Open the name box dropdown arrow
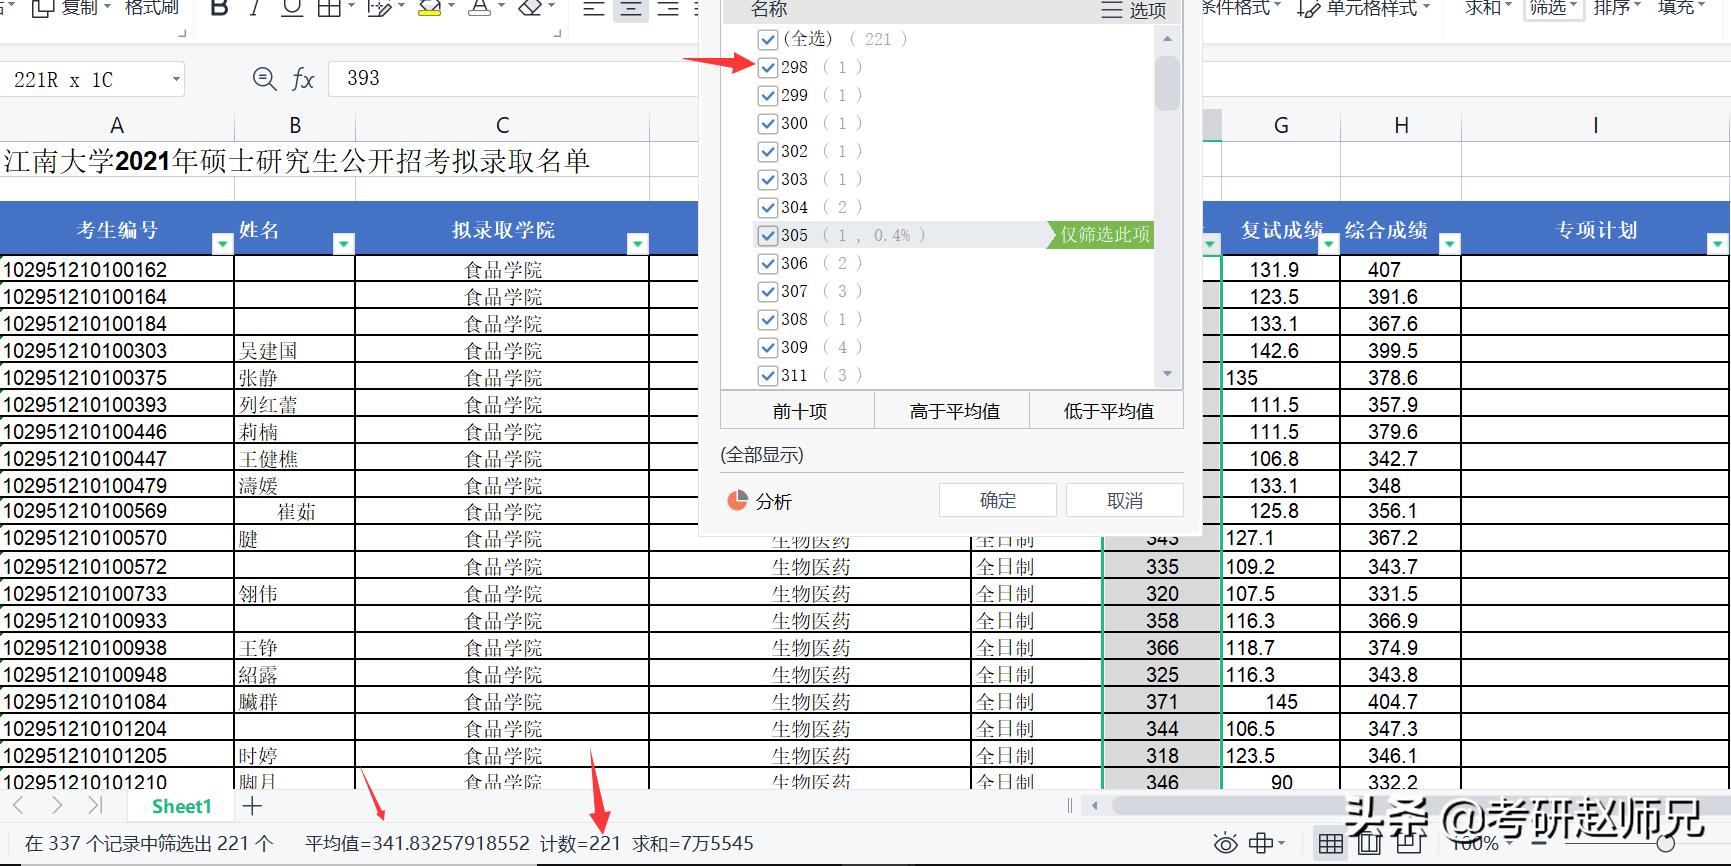Image resolution: width=1731 pixels, height=866 pixels. [x=176, y=79]
